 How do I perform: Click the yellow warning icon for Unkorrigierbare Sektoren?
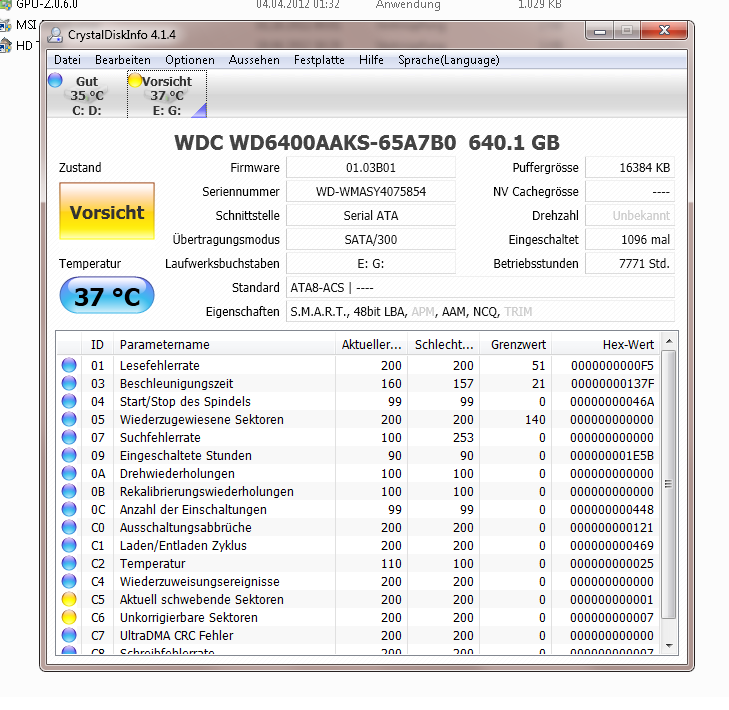69,617
